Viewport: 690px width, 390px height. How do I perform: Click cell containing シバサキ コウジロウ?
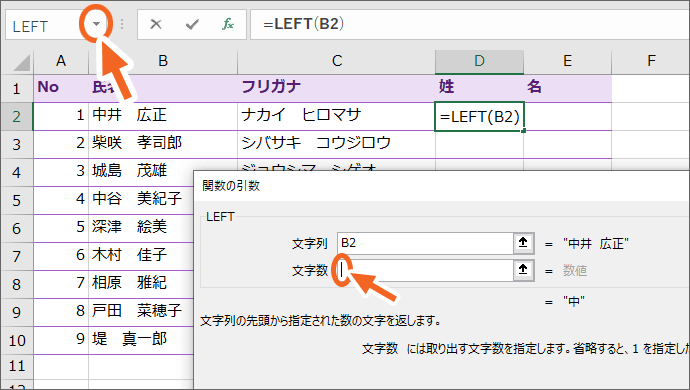337,144
